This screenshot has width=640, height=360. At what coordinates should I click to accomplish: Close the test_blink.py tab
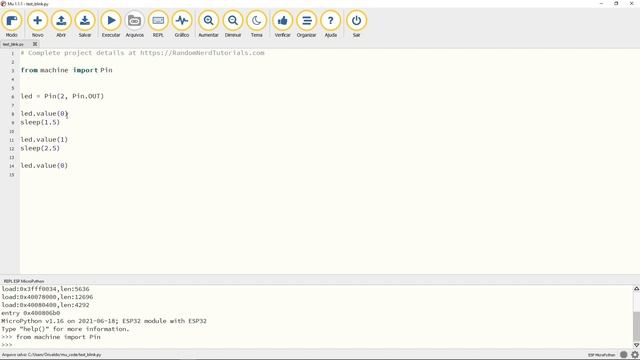[35, 44]
